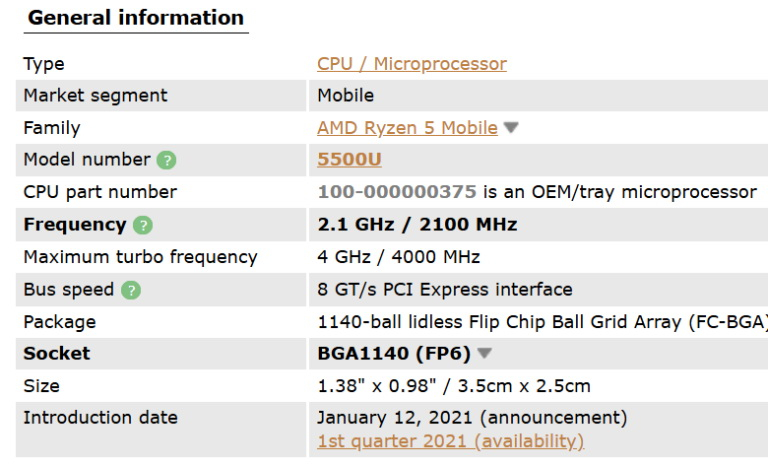Follow the AMD Ryzen 5 Mobile link
Viewport: 768px width, 466px height.
[407, 128]
